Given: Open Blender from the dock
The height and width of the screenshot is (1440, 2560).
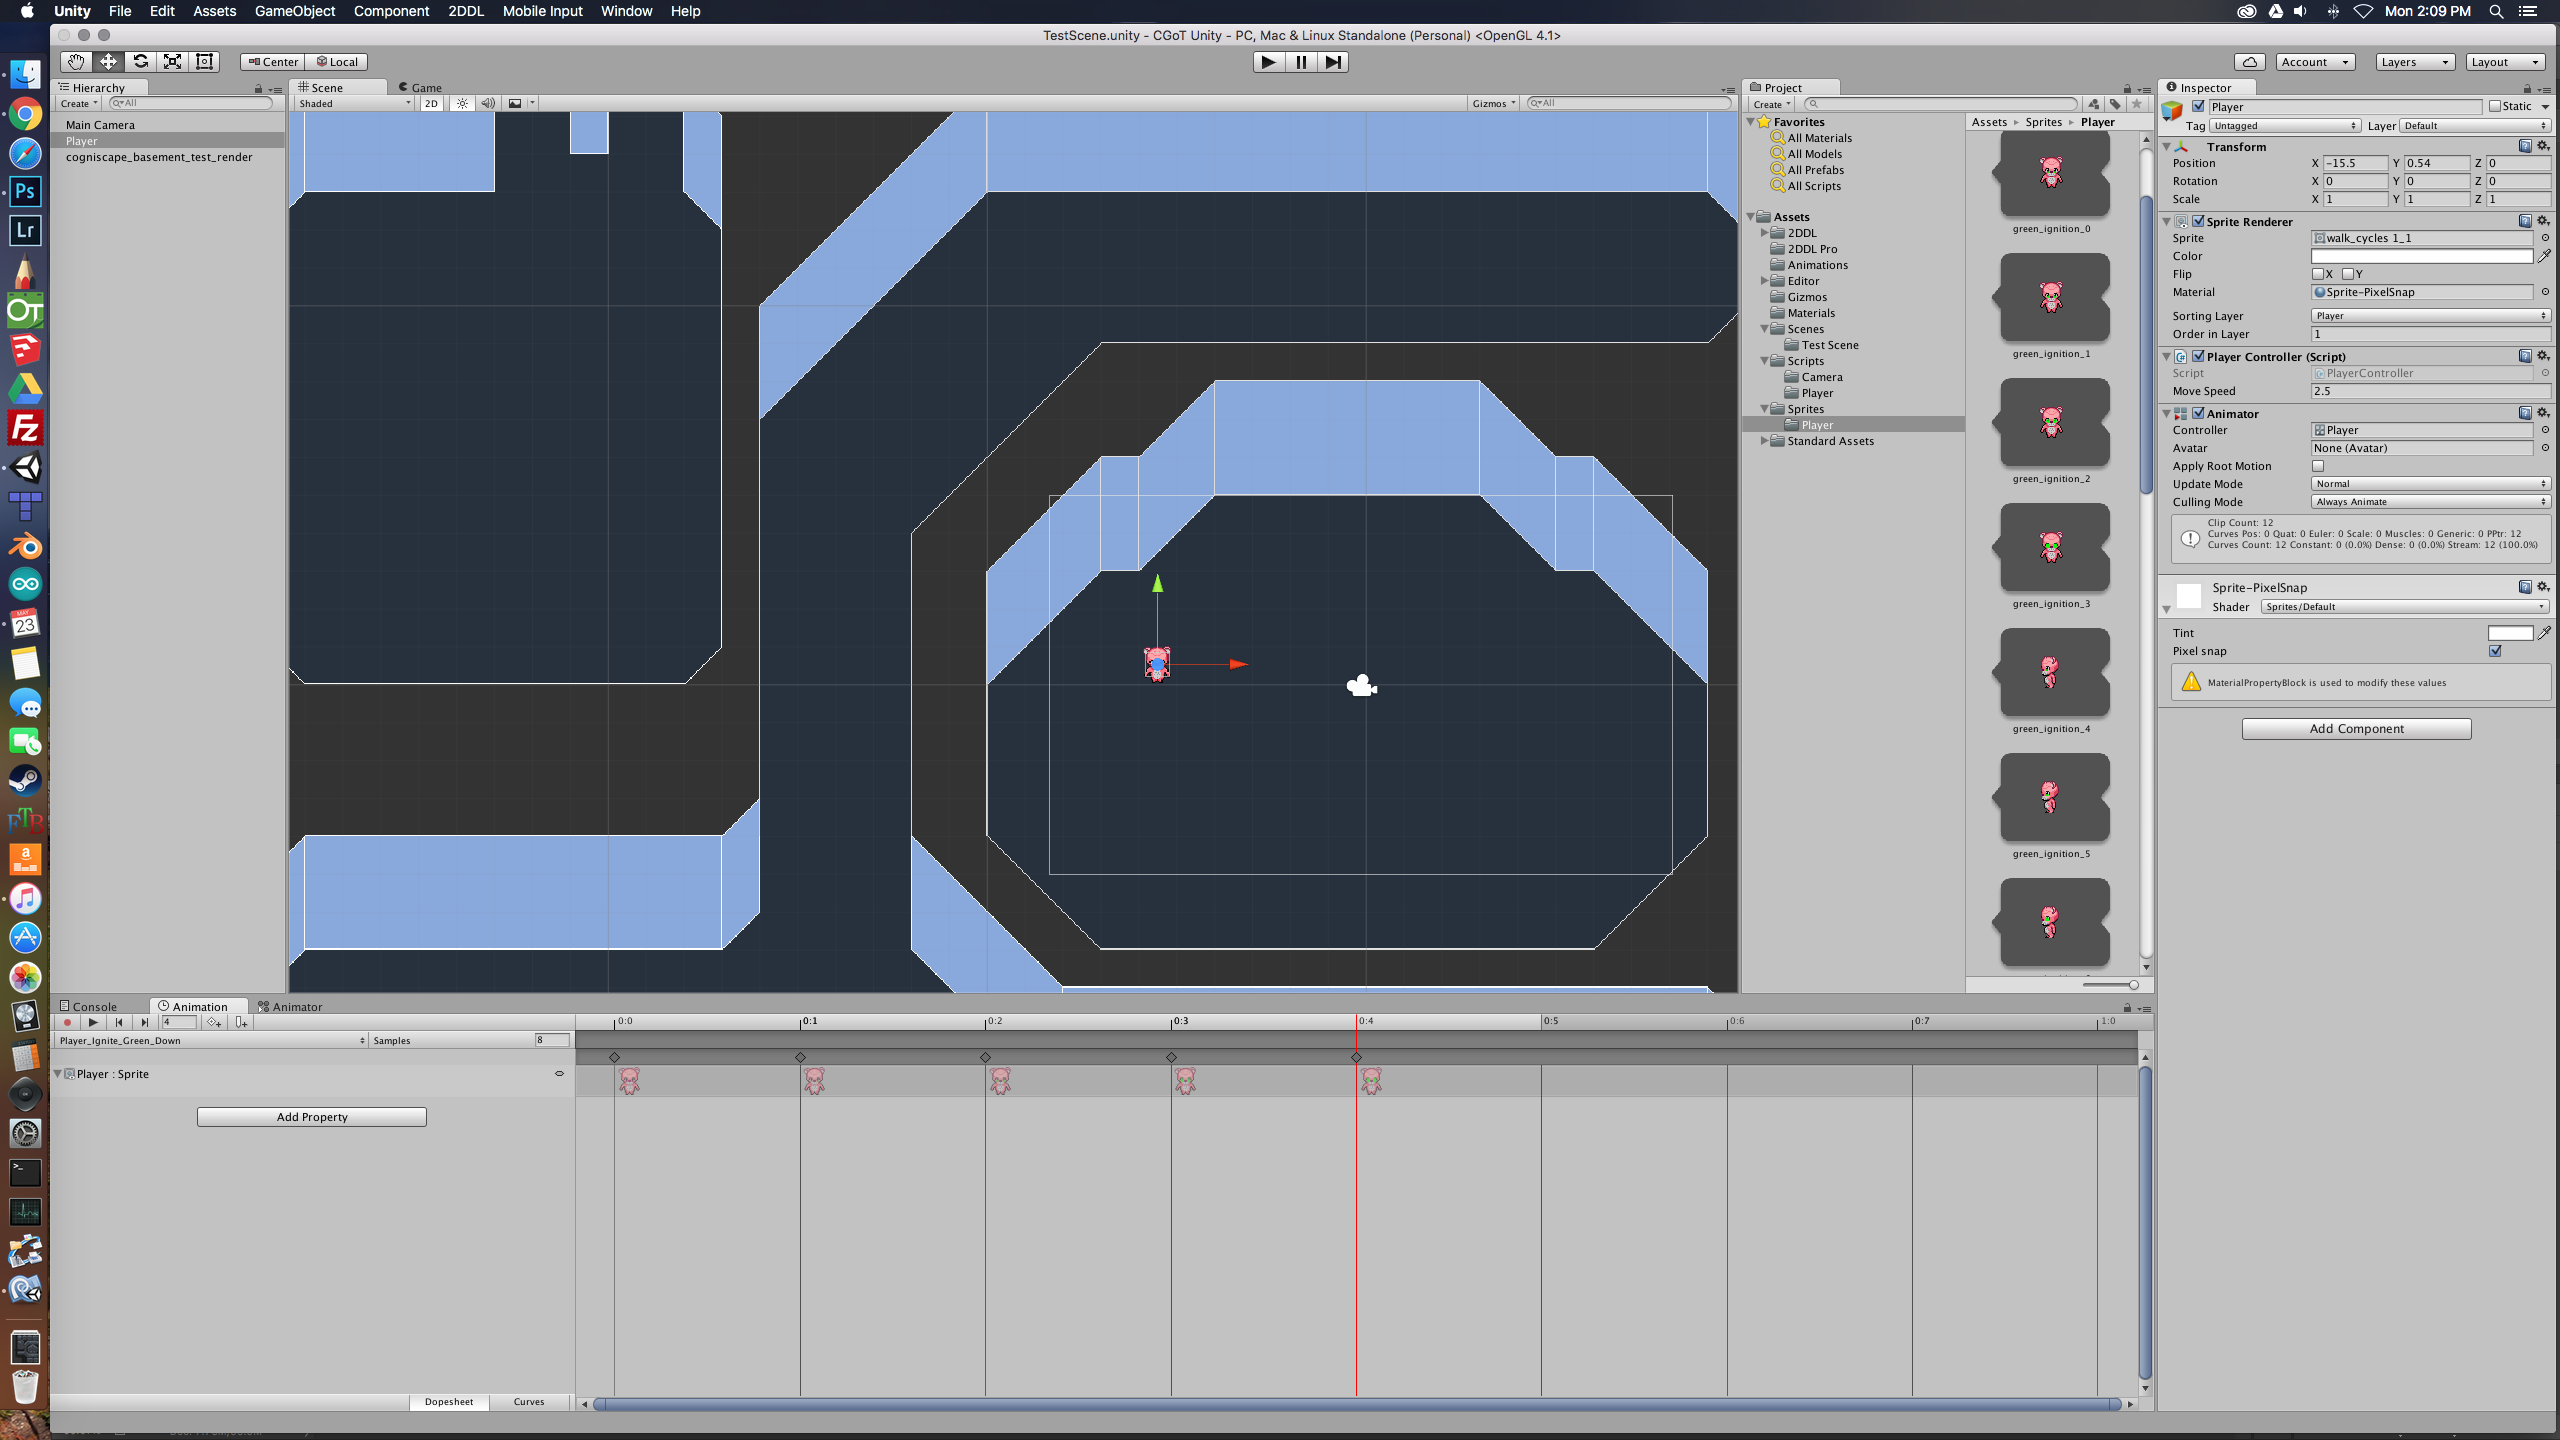Looking at the screenshot, I should 25,546.
